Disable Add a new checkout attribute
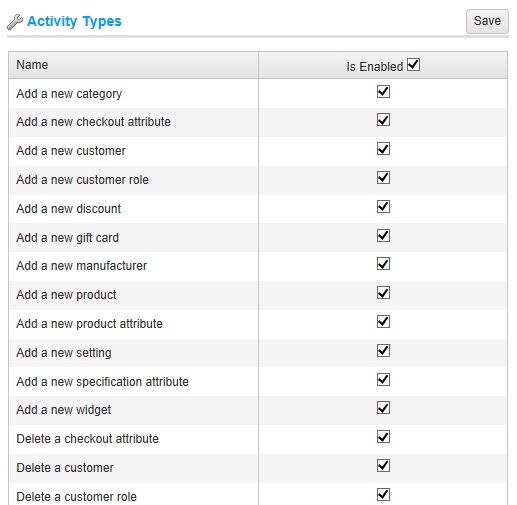Viewport: 517px width, 505px height. 383,120
